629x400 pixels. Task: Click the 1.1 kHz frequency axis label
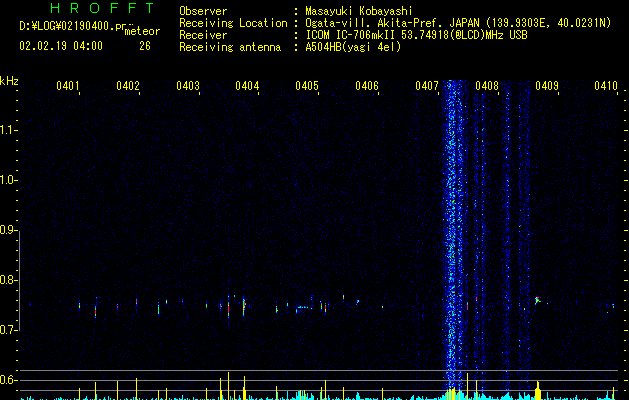[x=8, y=130]
